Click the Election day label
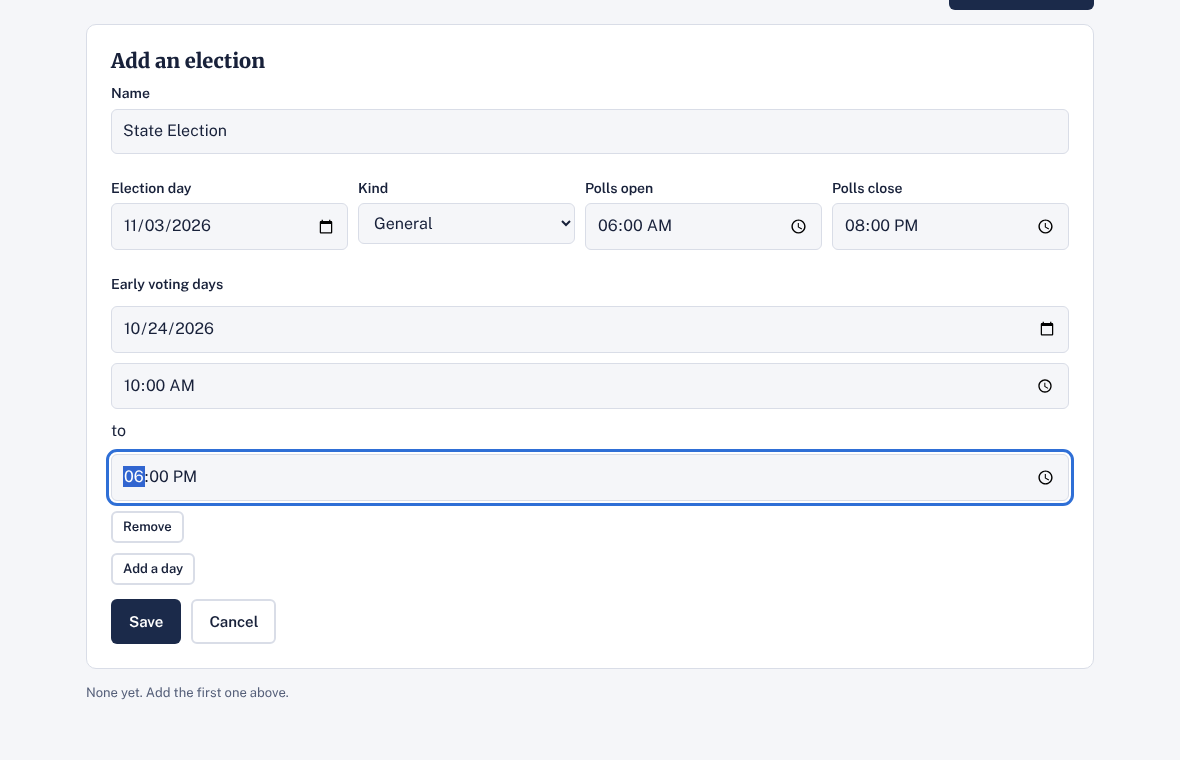 pos(151,188)
